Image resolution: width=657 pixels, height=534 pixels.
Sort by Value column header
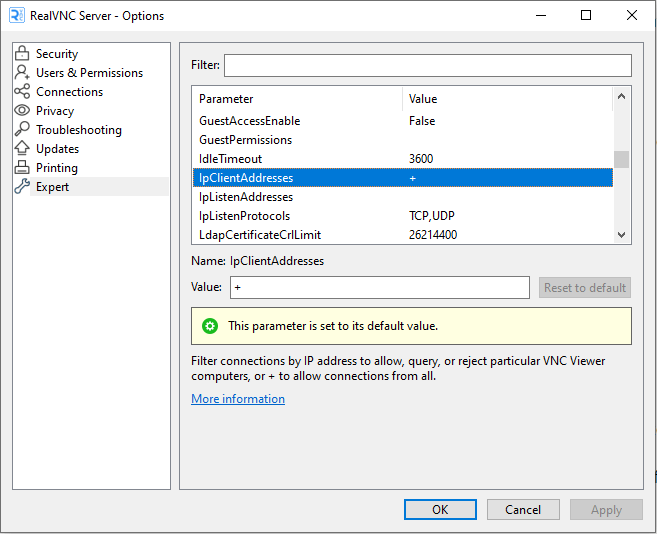point(506,99)
